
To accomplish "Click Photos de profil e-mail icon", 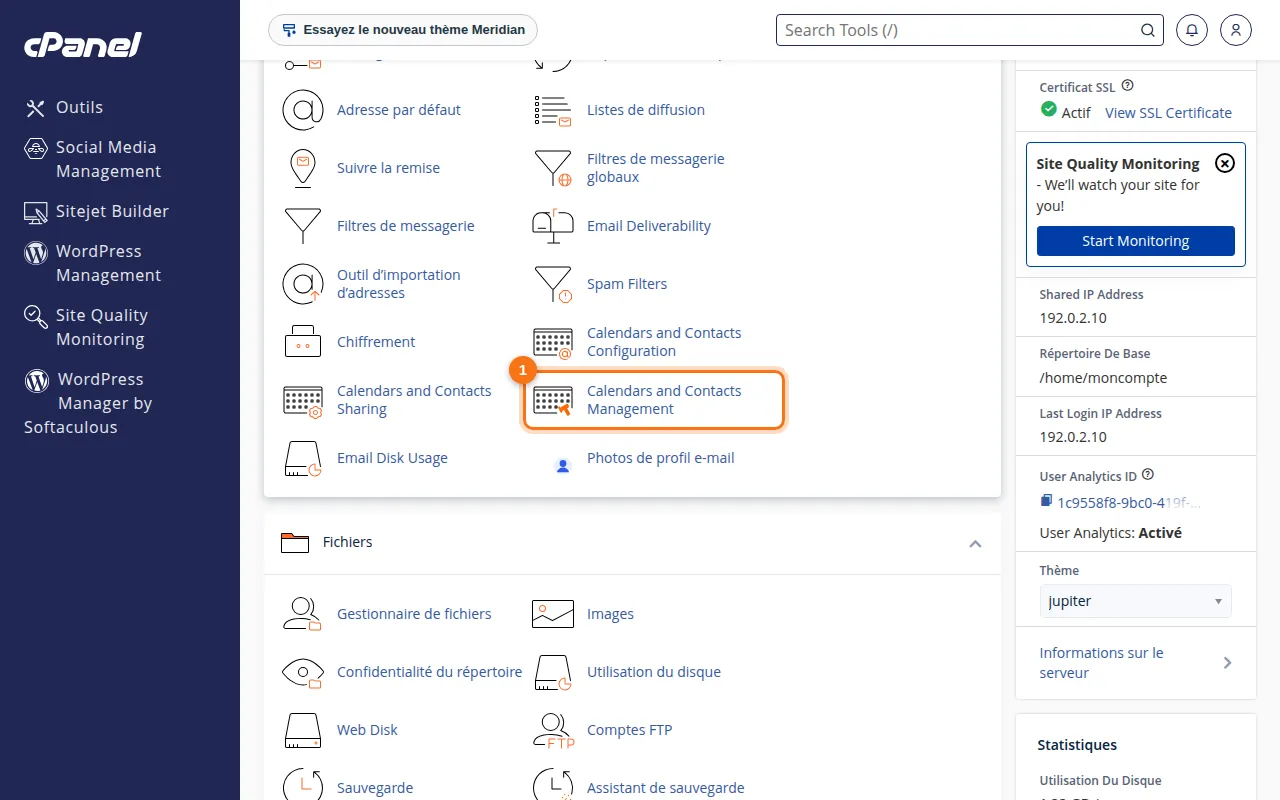I will tap(562, 465).
